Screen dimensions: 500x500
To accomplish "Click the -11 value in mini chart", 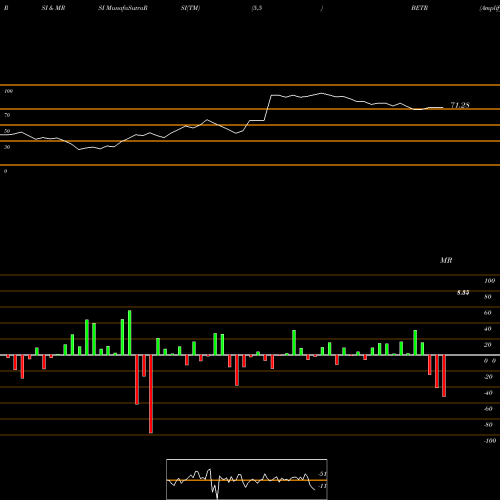I will 322,486.
